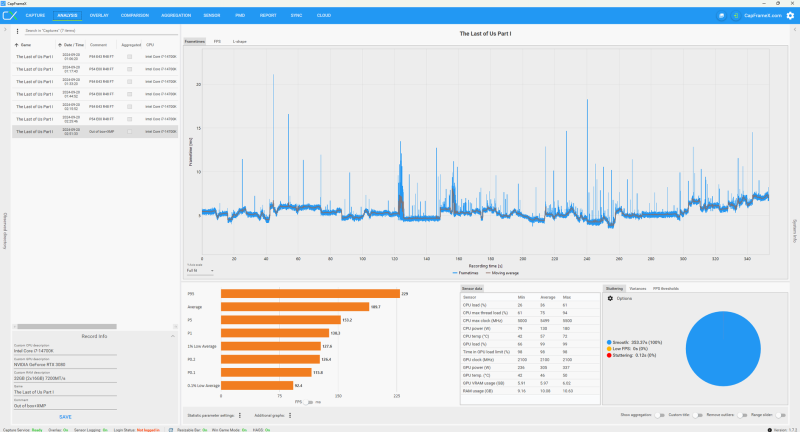The height and width of the screenshot is (432, 800).
Task: Click the red Stuttering legend dot
Action: tap(609, 355)
